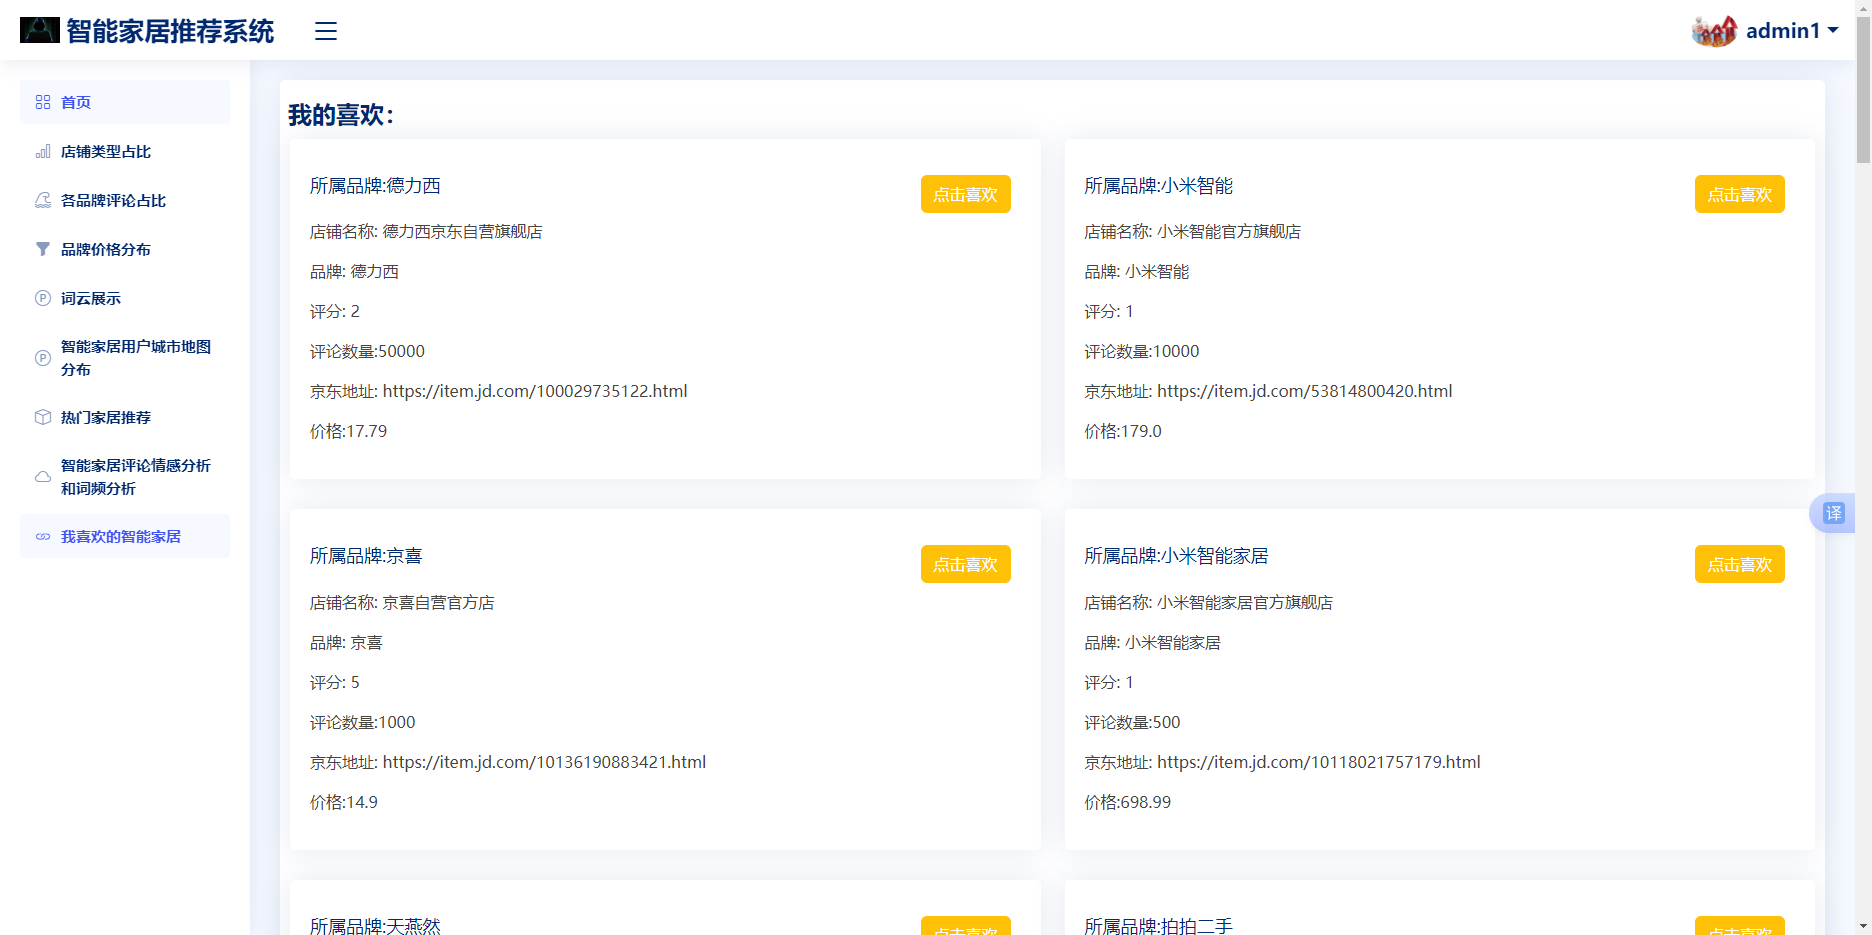Click the link icon beside 我喜欢的智能家居
Viewport: 1872px width, 935px height.
click(43, 536)
